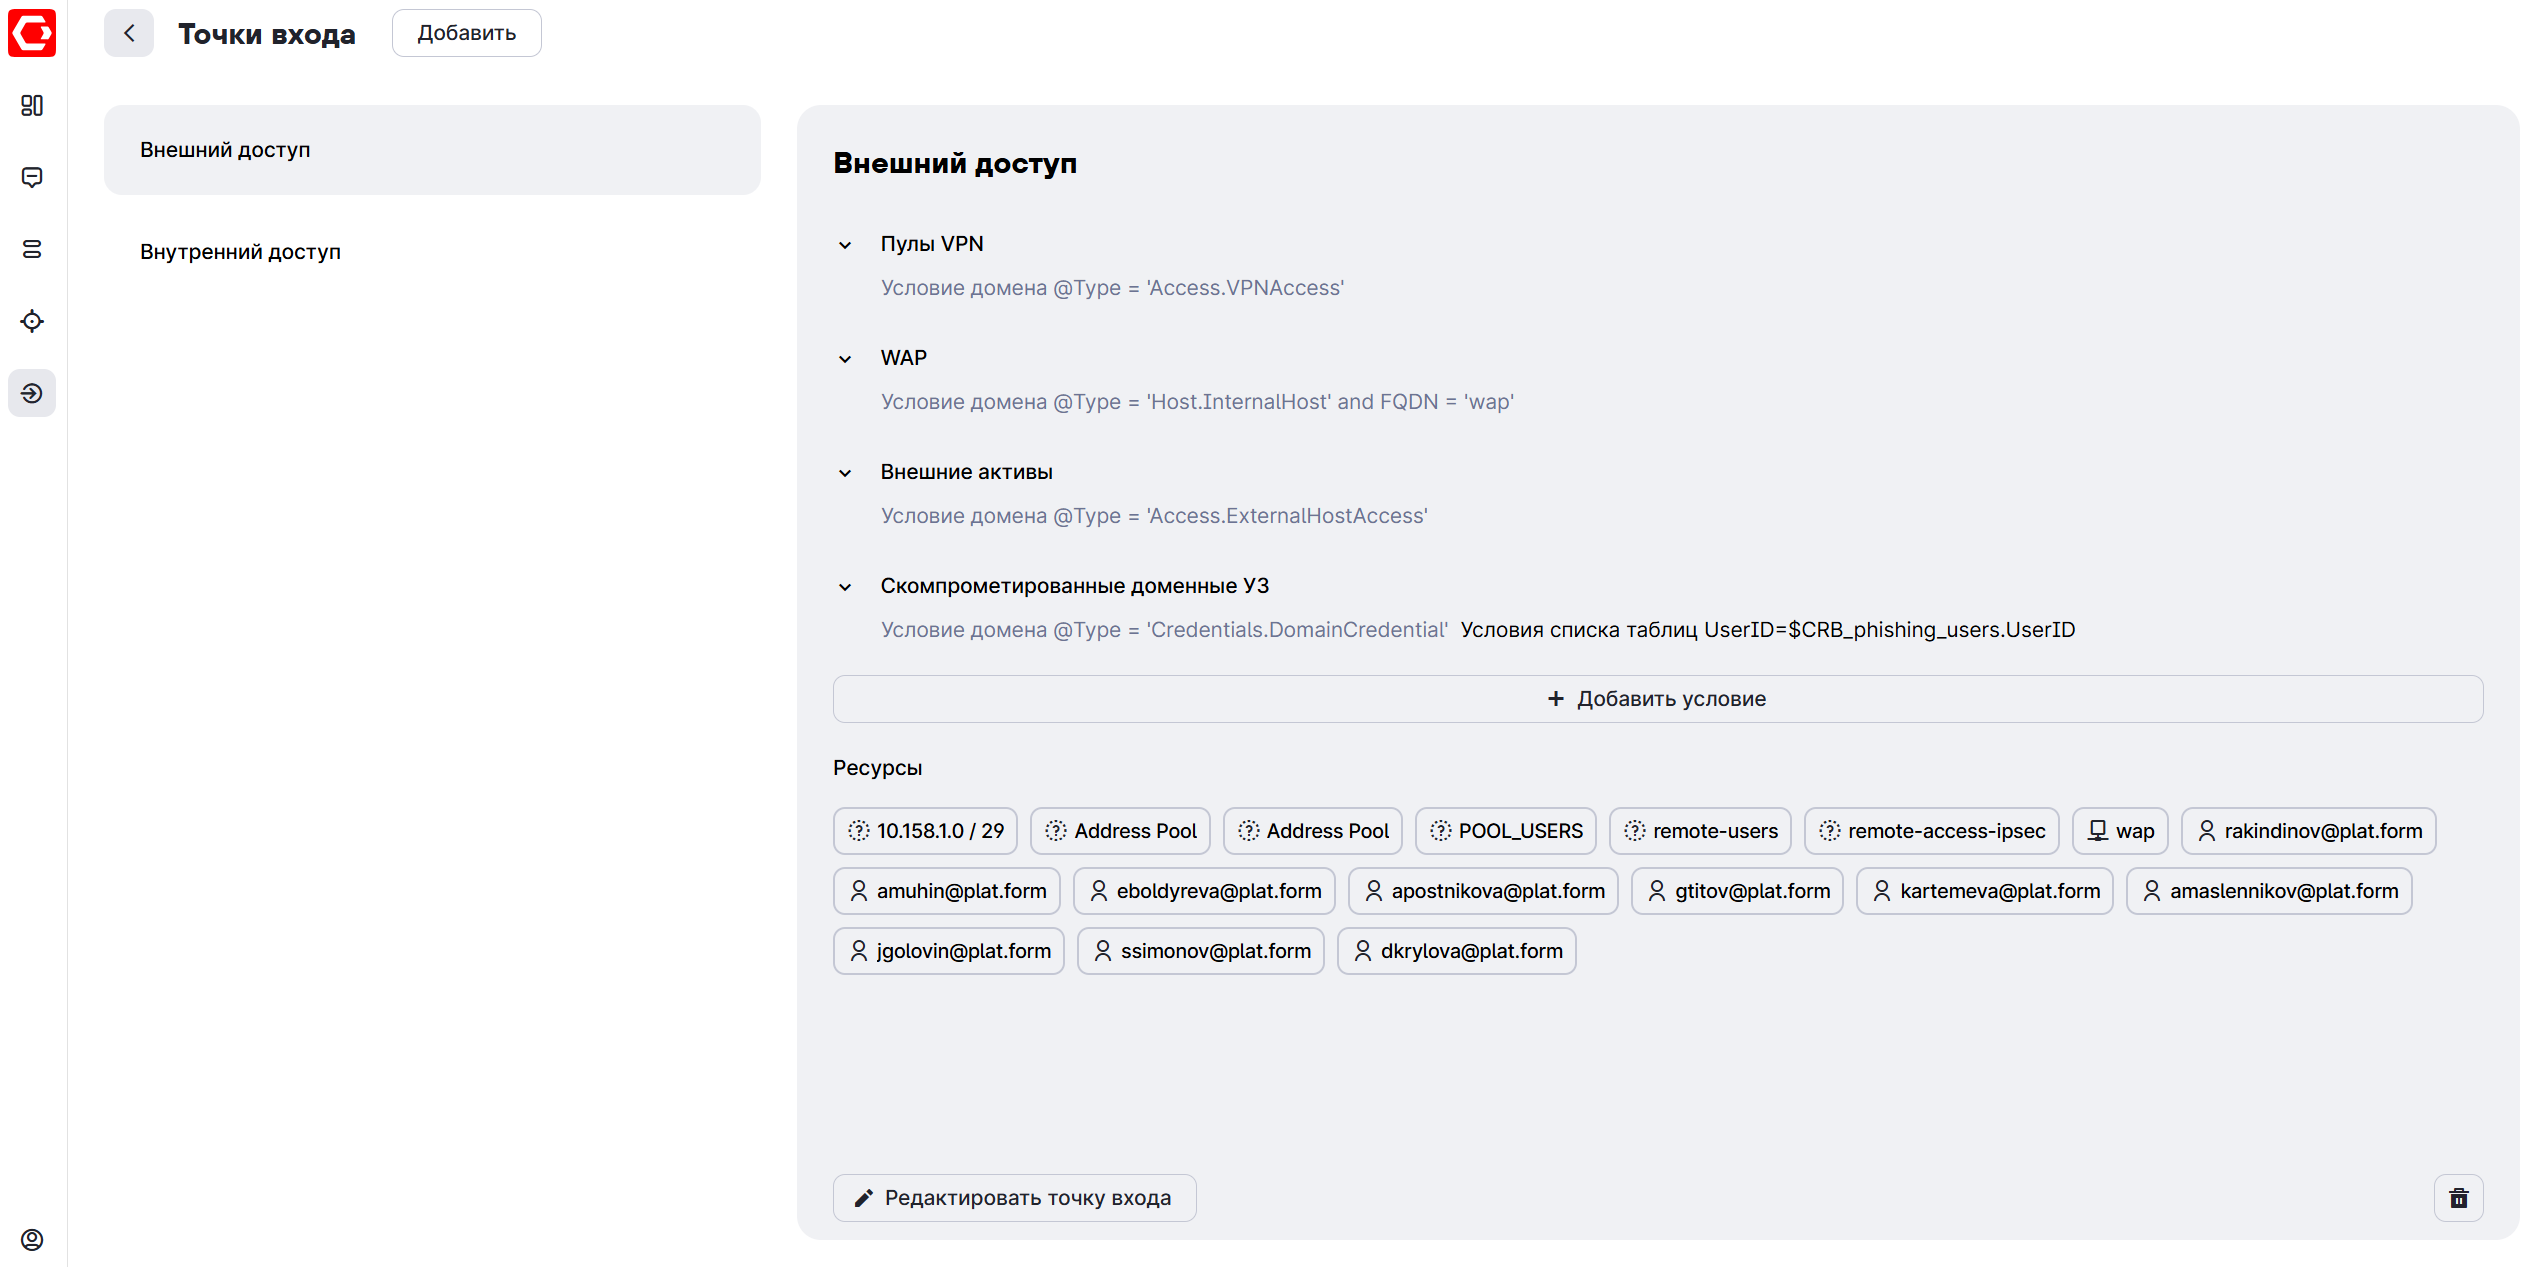Image resolution: width=2539 pixels, height=1267 pixels.
Task: Click Редактировать точку входа button
Action: [x=1014, y=1198]
